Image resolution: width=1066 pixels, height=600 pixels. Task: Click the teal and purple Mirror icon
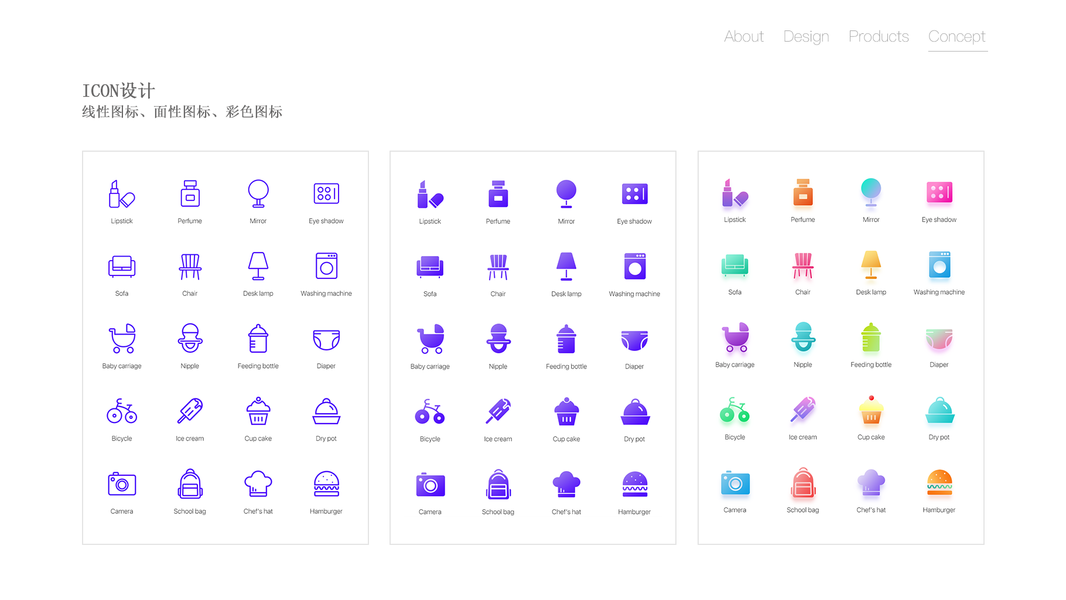pos(871,193)
